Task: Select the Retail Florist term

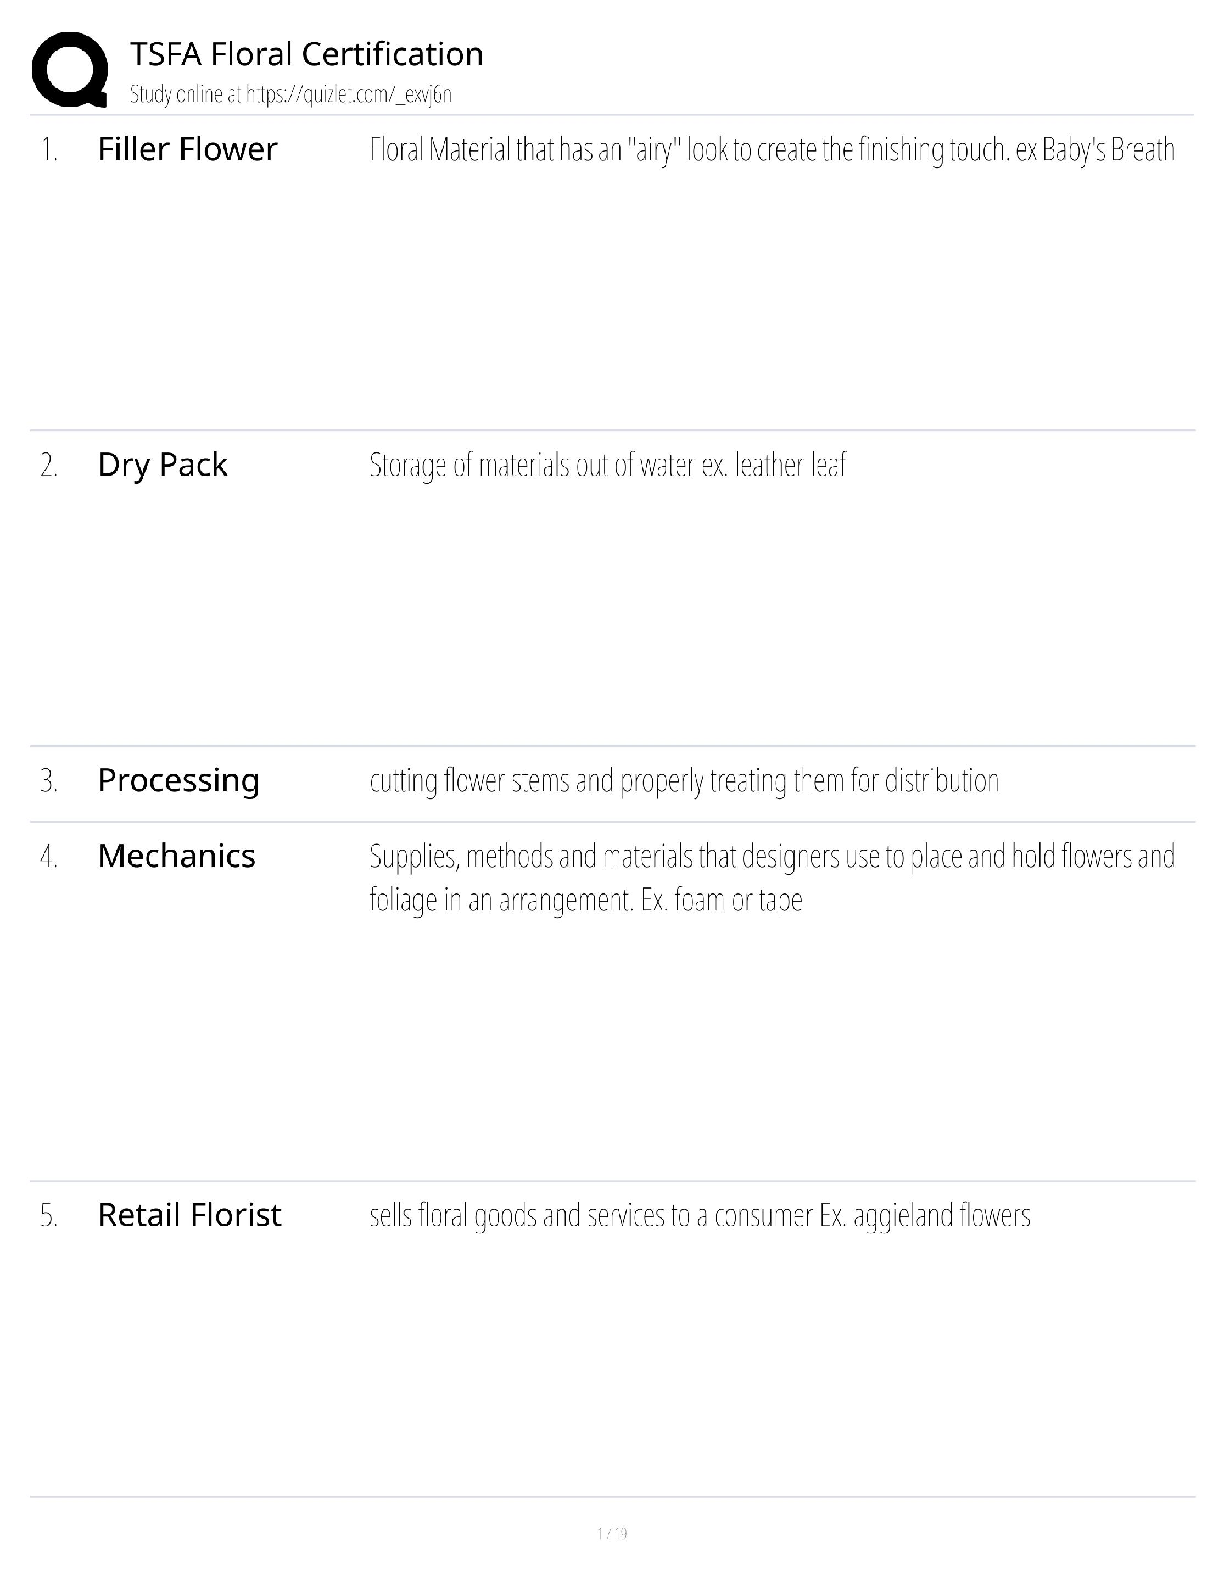Action: (189, 1215)
